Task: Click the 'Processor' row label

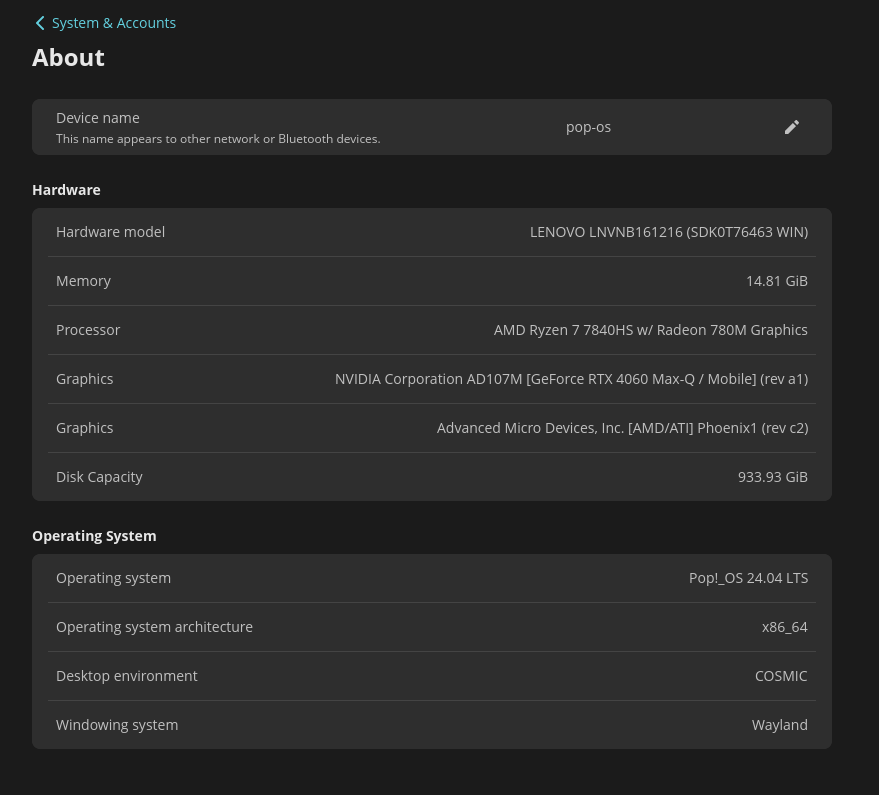Action: coord(88,330)
